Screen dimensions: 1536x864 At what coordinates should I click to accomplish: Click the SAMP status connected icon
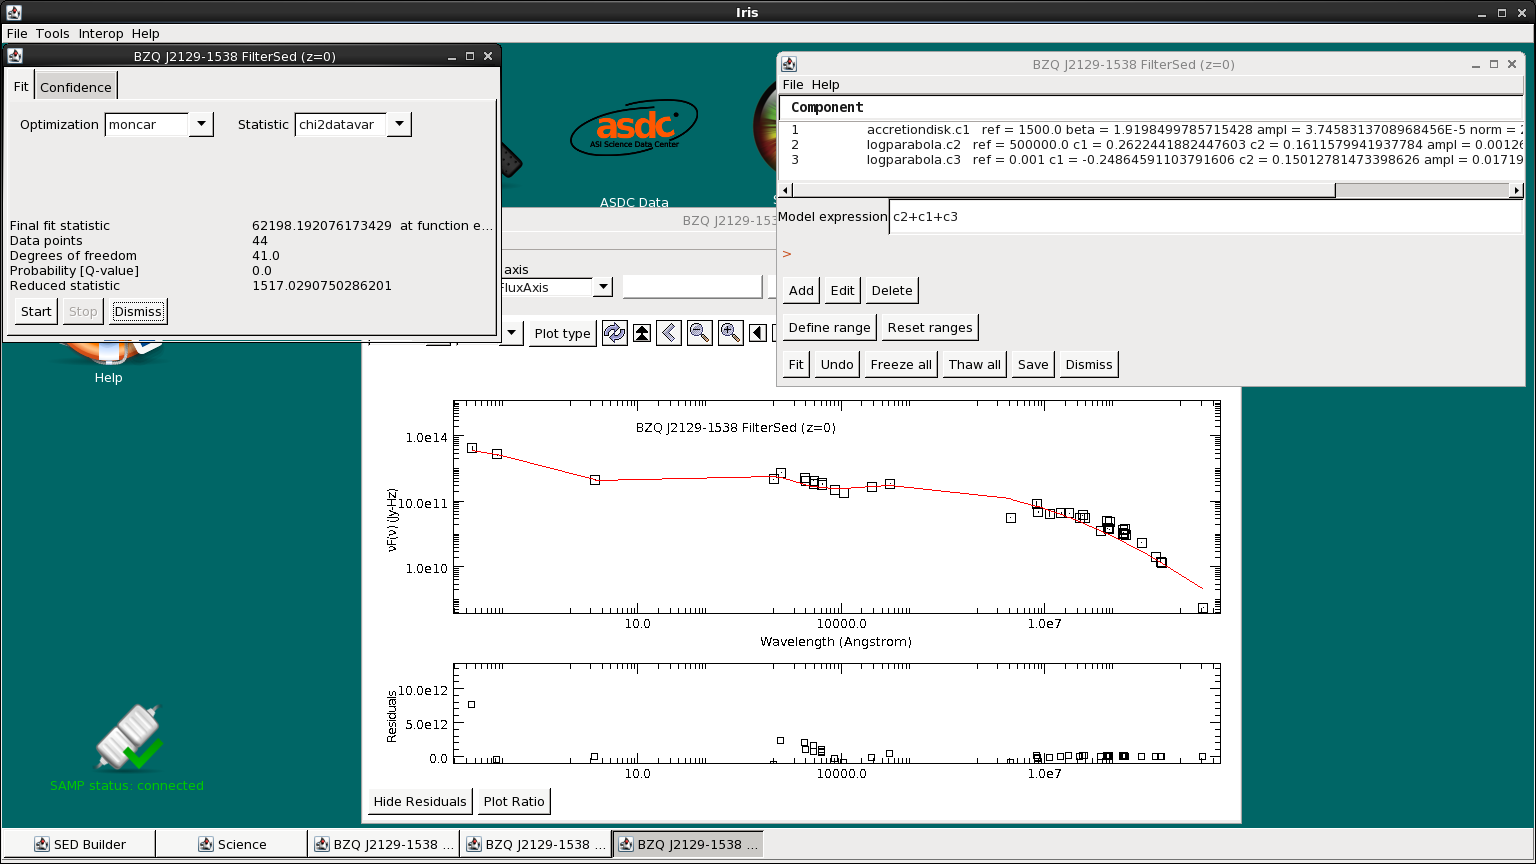(127, 738)
